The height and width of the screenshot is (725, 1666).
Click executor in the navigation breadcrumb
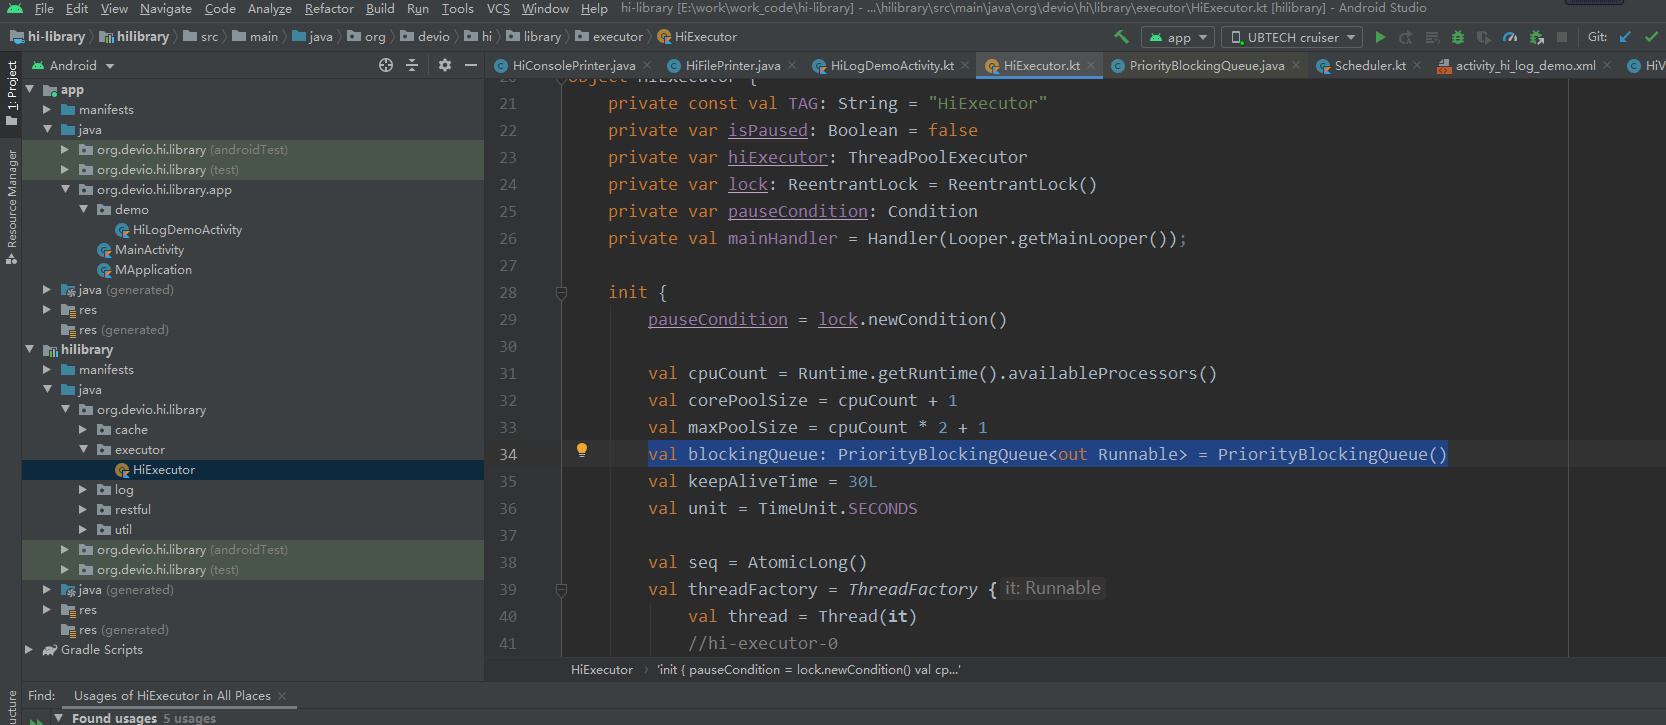coord(609,37)
